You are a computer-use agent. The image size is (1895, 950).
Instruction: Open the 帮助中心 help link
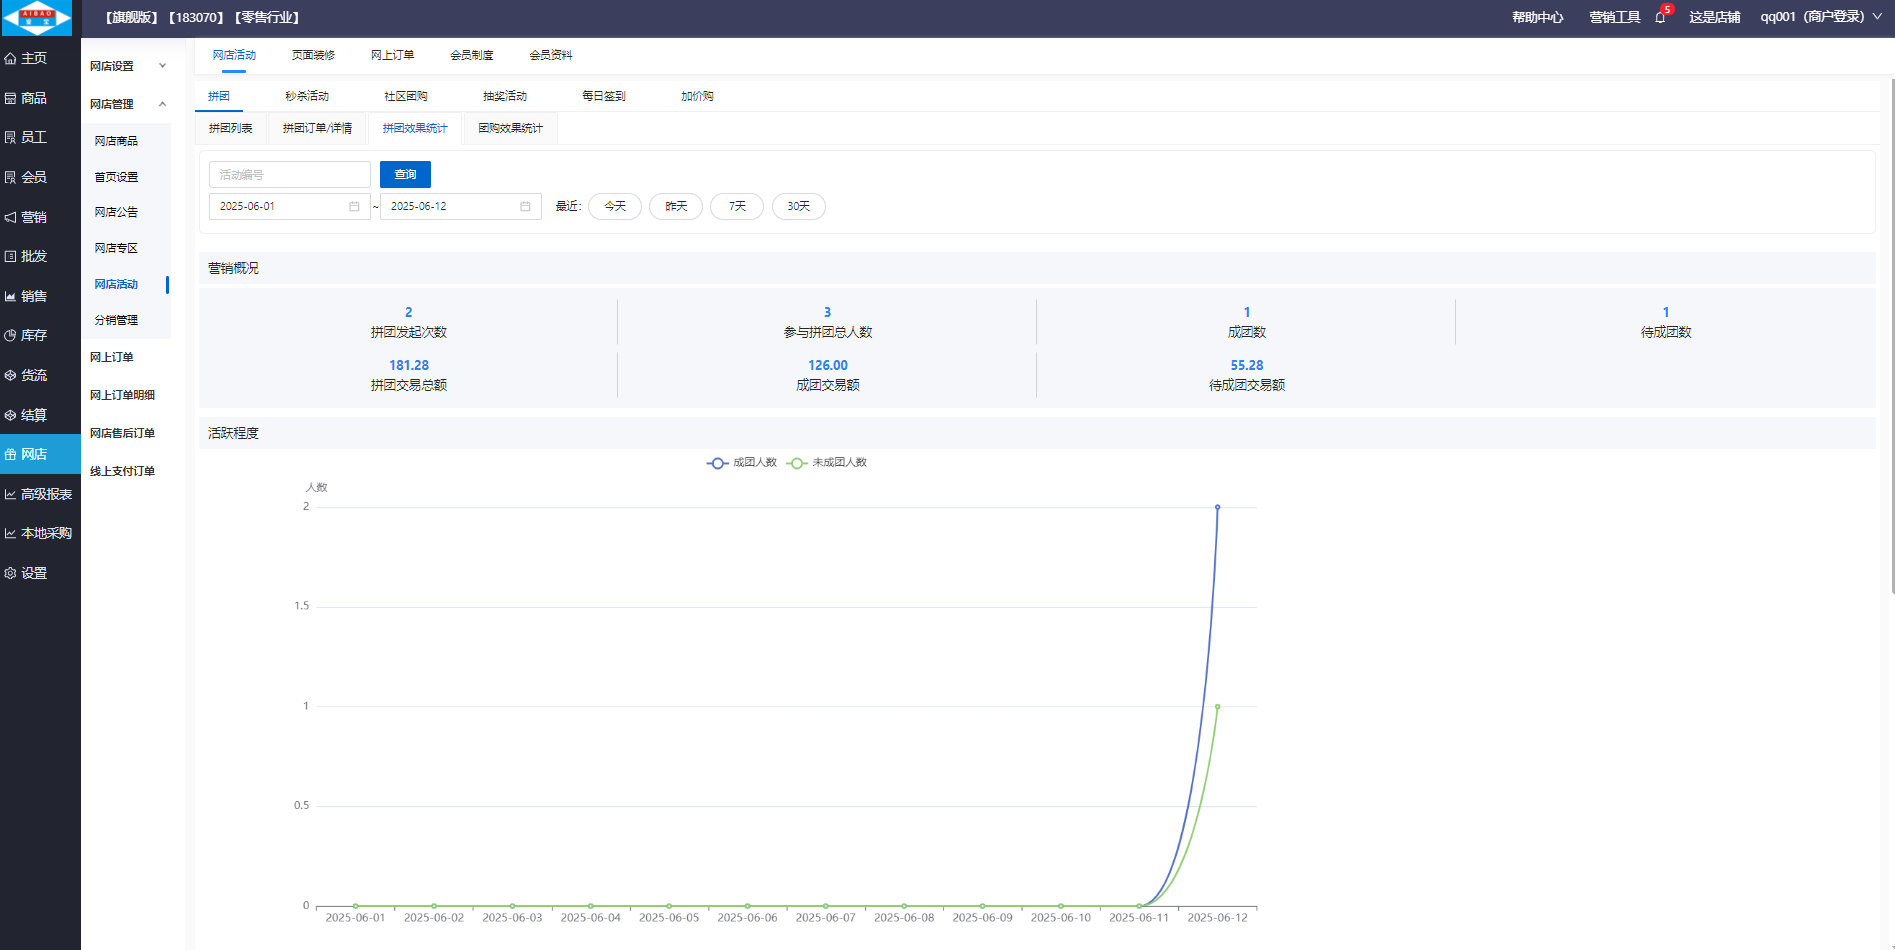tap(1537, 17)
